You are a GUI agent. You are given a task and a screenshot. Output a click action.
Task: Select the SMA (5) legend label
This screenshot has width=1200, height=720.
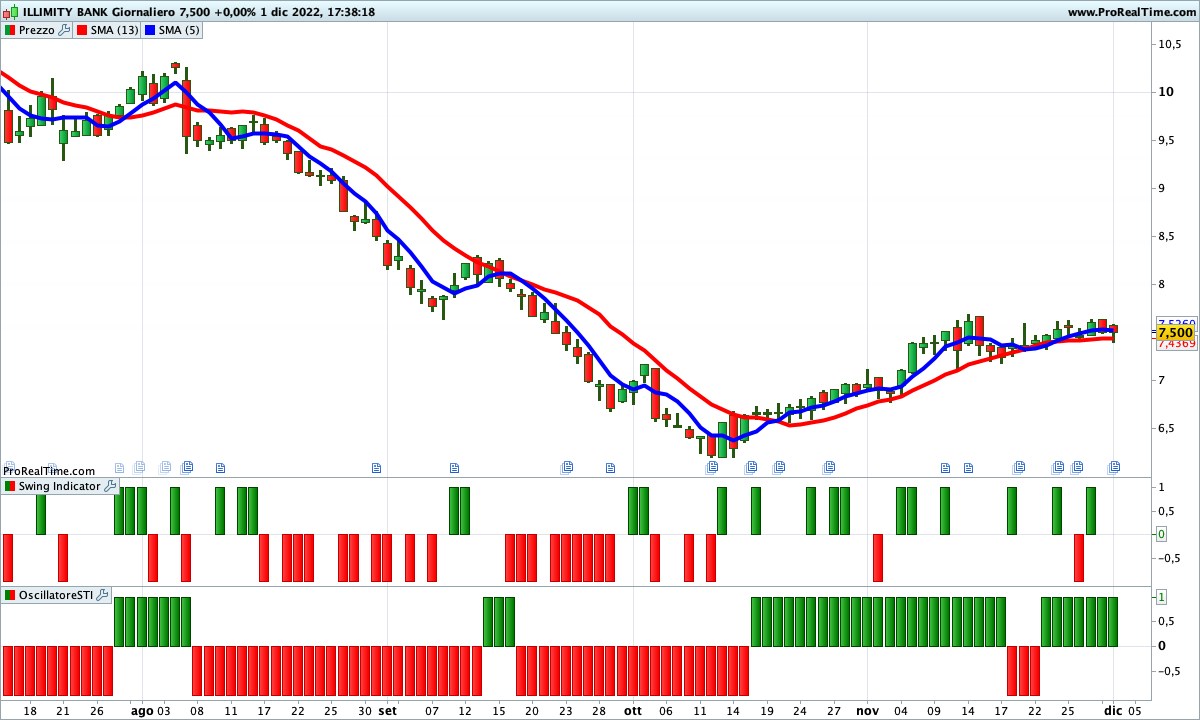[180, 30]
